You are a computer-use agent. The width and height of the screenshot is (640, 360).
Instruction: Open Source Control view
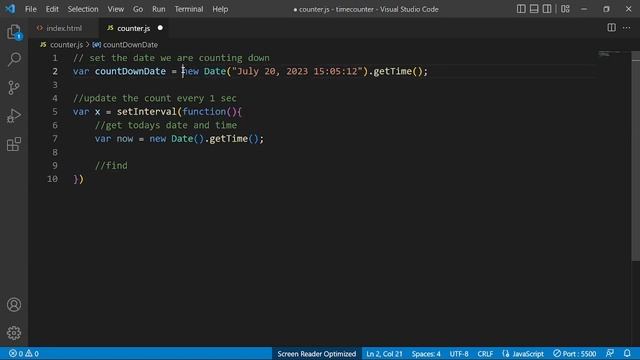point(14,88)
